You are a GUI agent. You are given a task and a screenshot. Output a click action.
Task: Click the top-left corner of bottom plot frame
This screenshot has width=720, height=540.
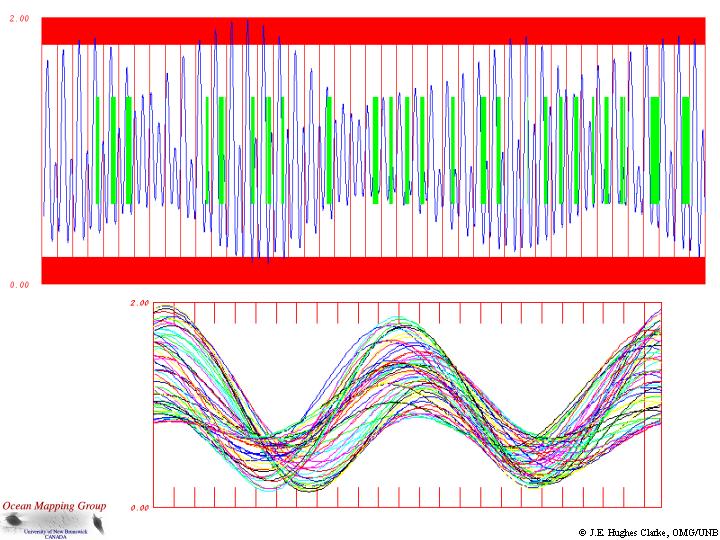[153, 302]
